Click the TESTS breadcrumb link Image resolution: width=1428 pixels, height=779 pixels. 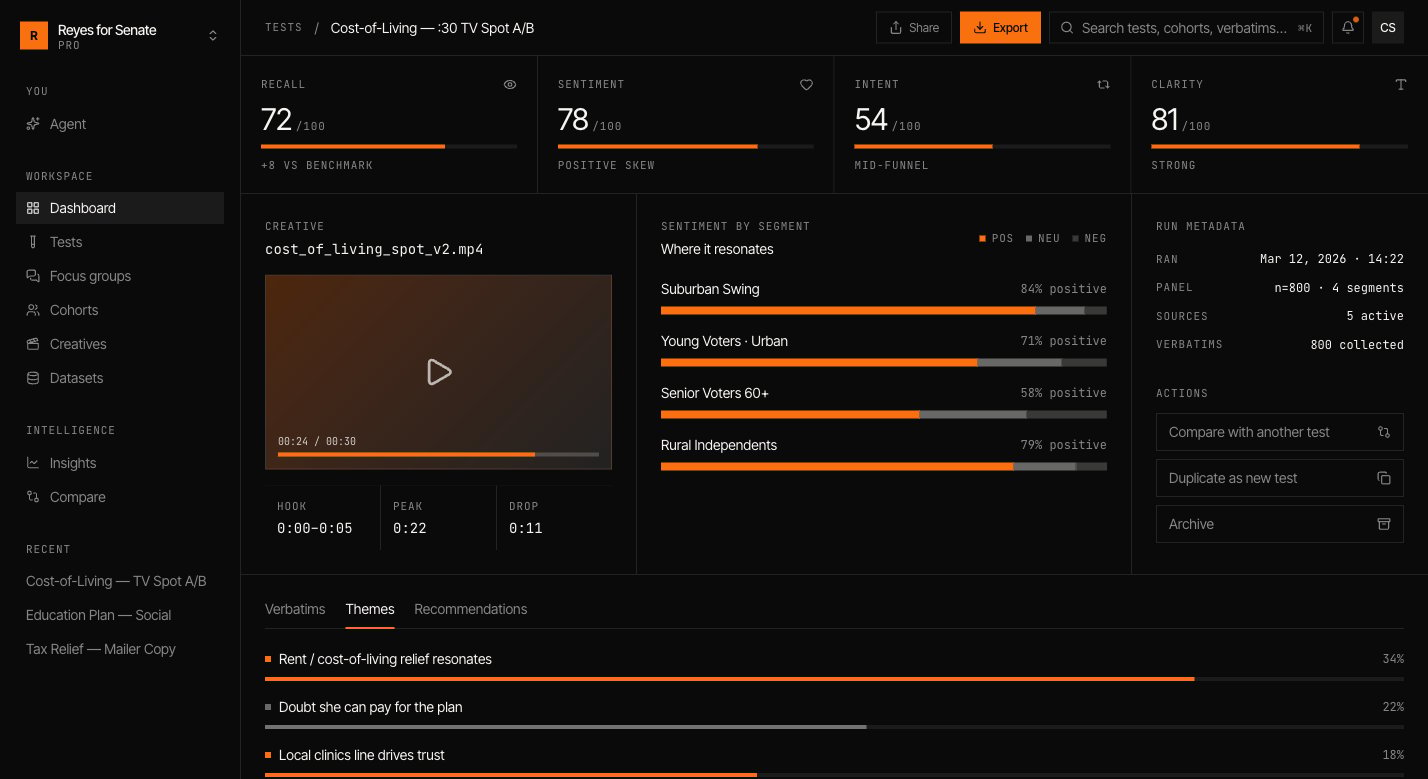click(x=283, y=28)
